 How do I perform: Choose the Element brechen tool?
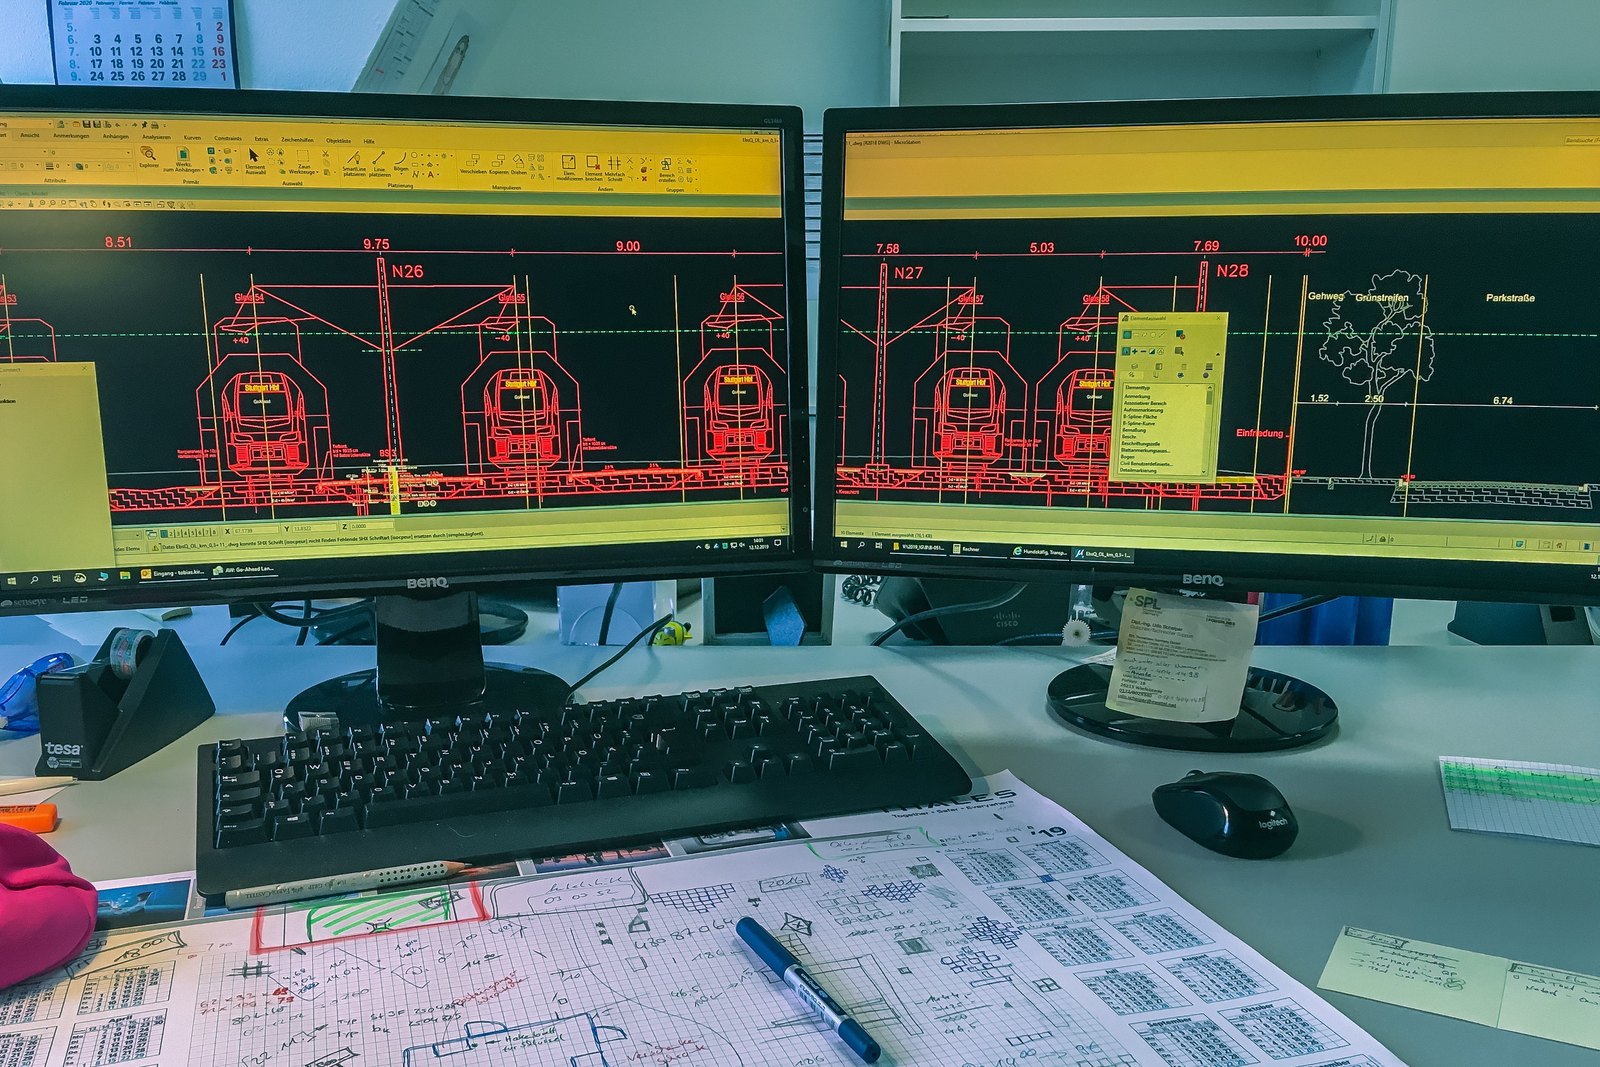[594, 169]
